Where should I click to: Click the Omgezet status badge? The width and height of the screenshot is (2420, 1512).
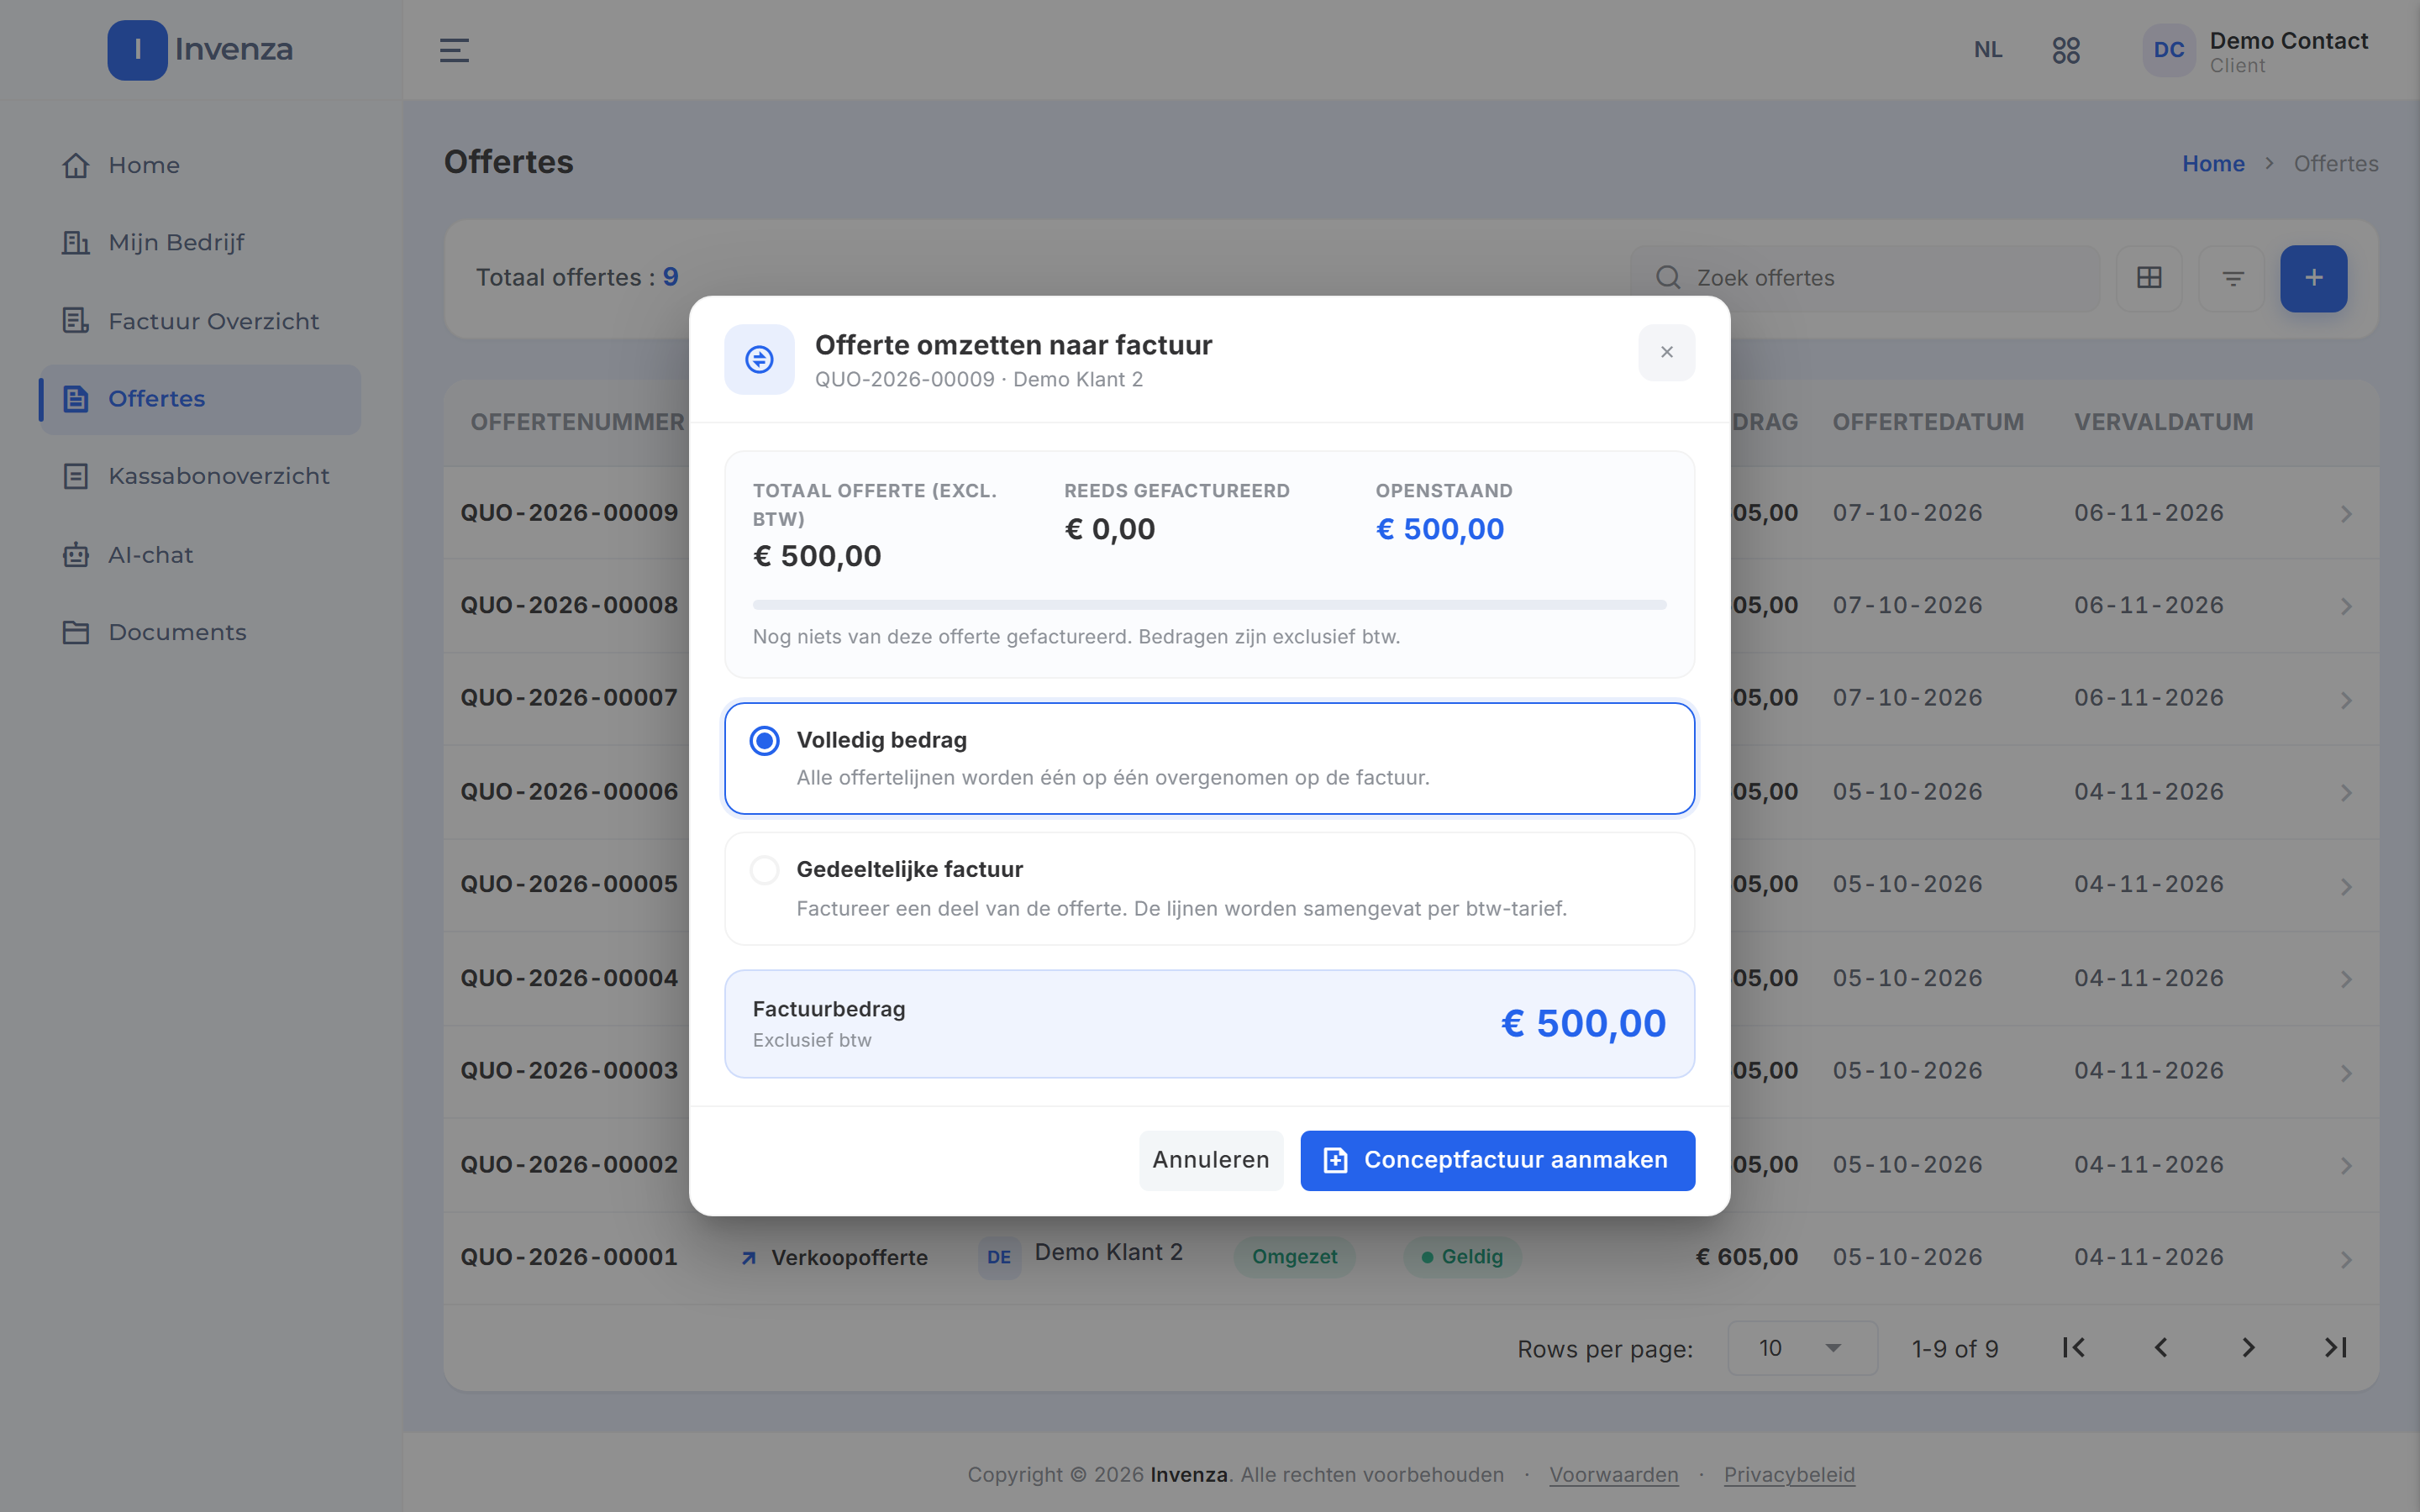point(1294,1257)
